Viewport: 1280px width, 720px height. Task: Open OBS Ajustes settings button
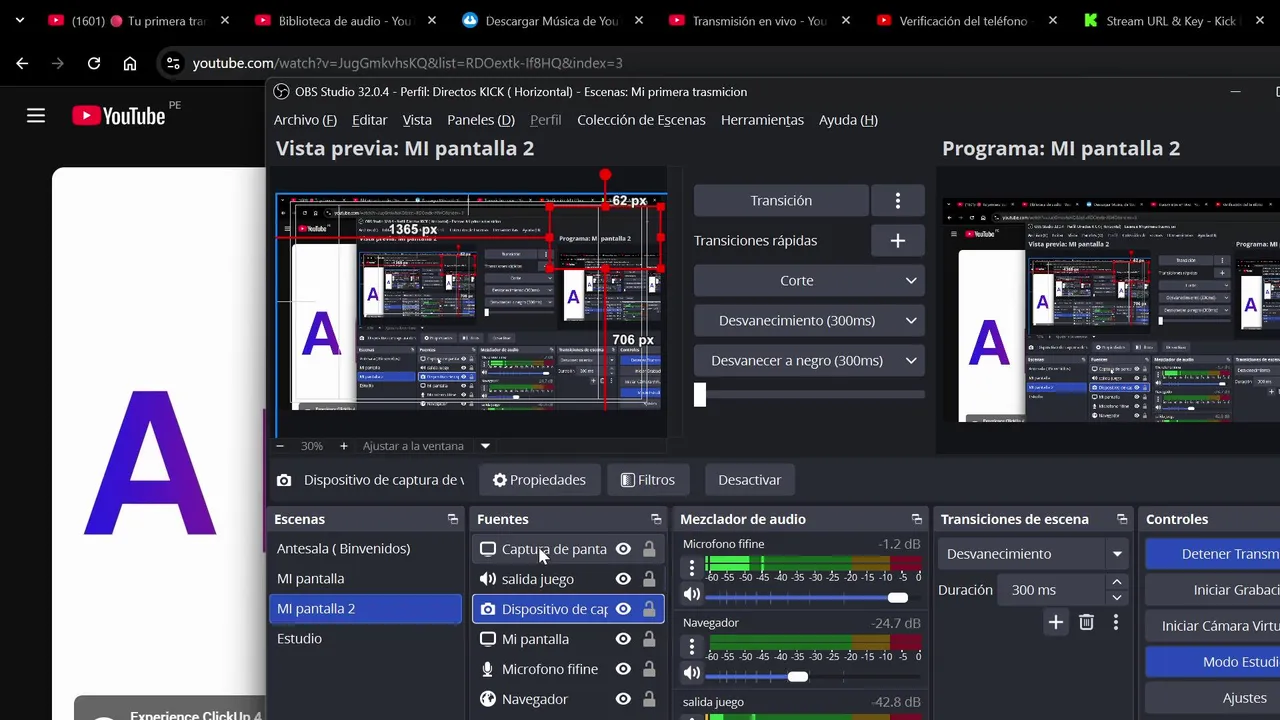click(x=1212, y=698)
